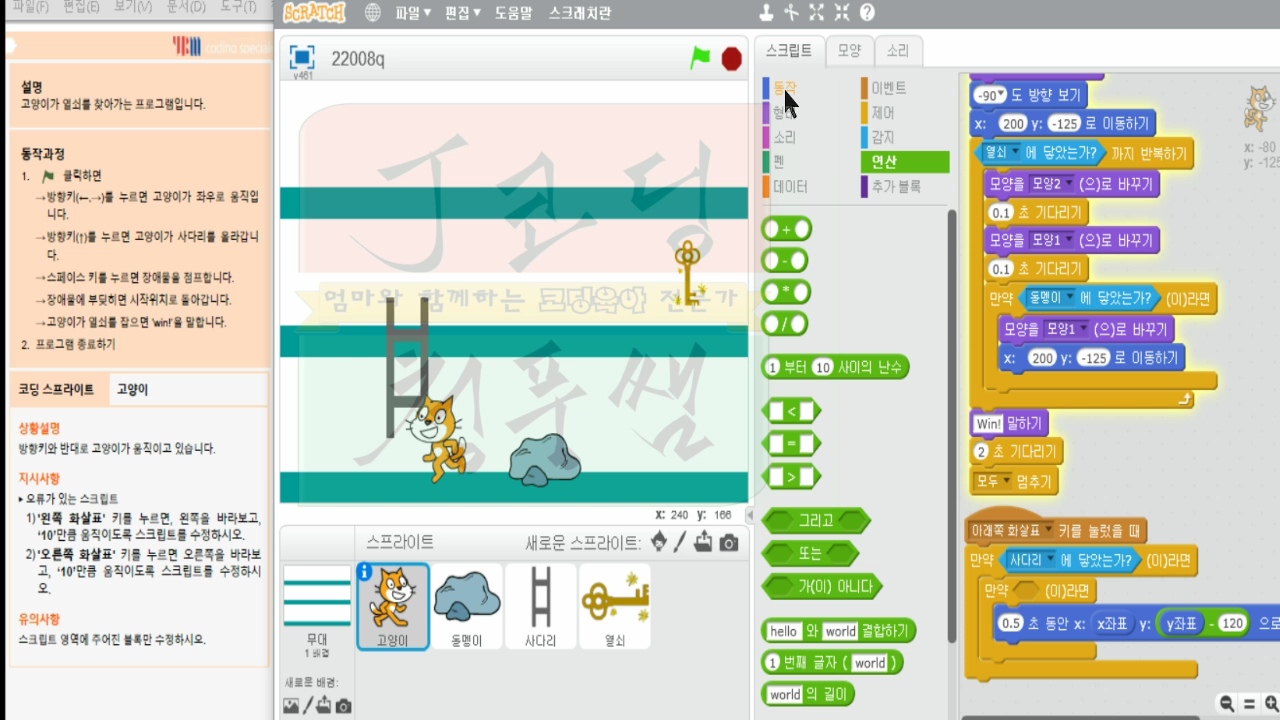This screenshot has width=1280, height=720.
Task: Select the 동맹이 sprite thumbnail
Action: (x=467, y=605)
